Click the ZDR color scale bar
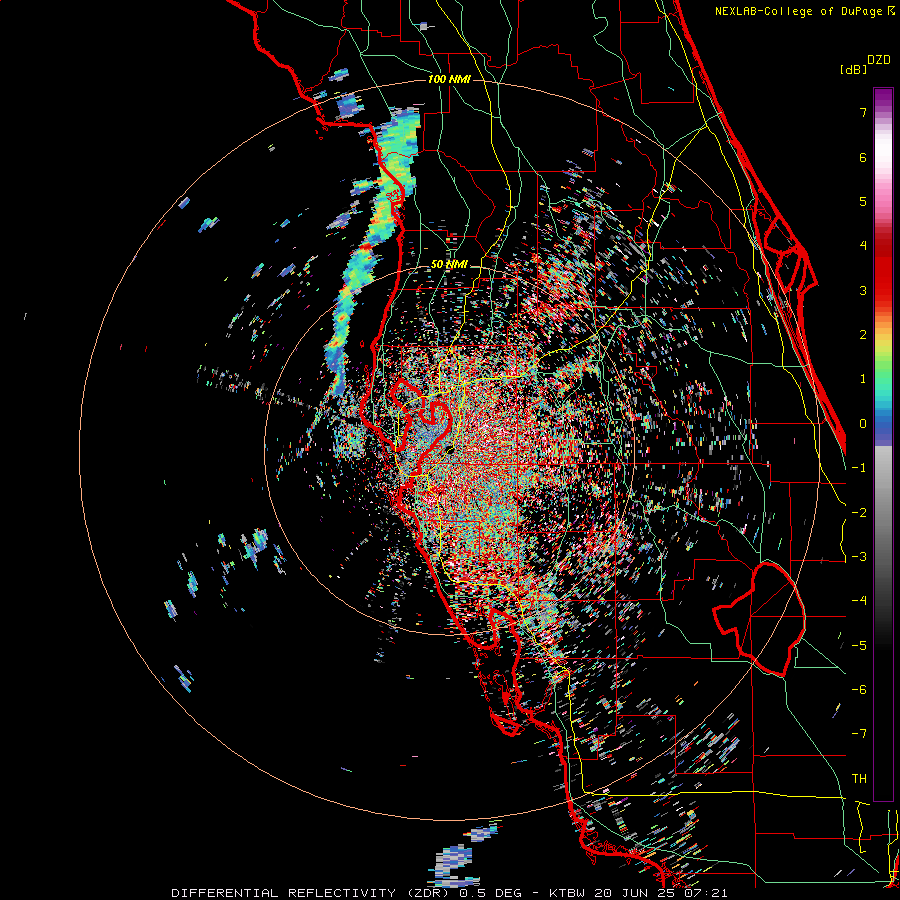The width and height of the screenshot is (900, 900). coord(883,444)
